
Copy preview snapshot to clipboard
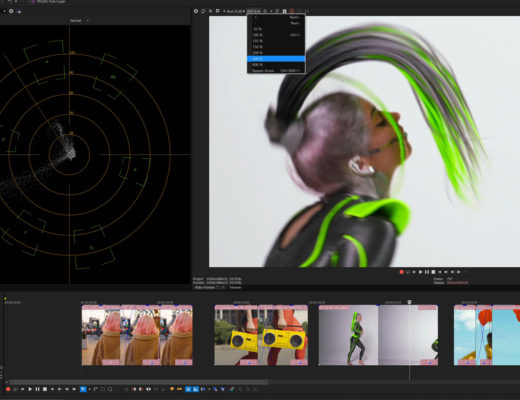(x=277, y=11)
